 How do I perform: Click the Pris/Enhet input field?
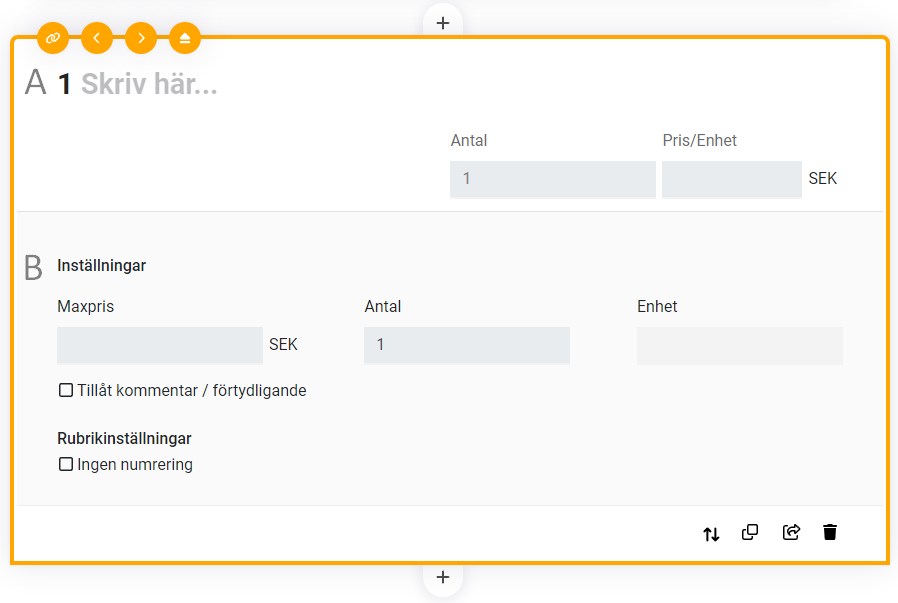731,180
